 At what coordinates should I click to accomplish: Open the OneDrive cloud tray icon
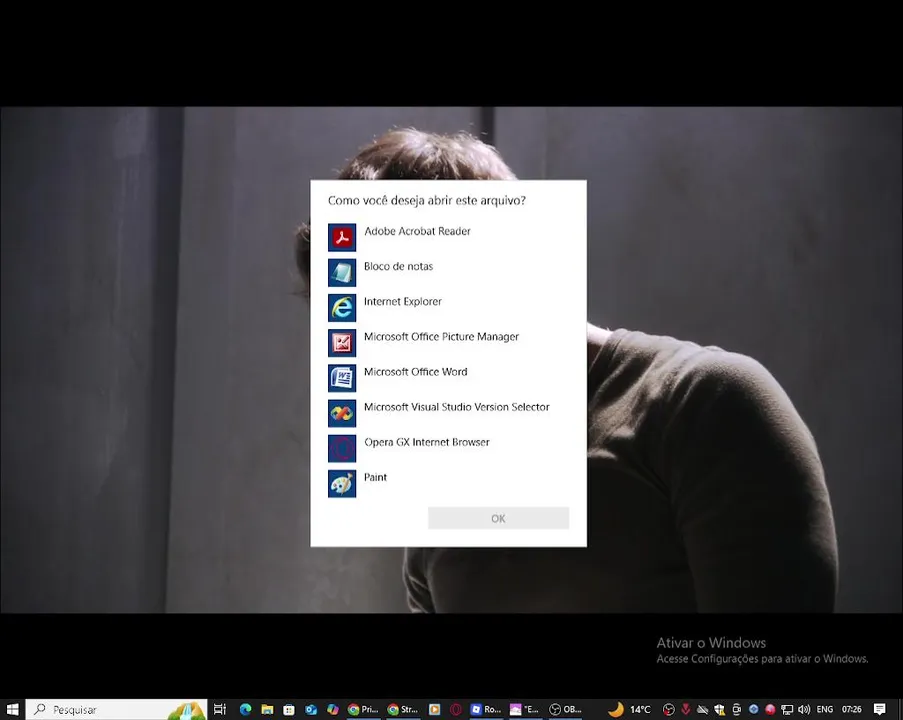tap(703, 710)
